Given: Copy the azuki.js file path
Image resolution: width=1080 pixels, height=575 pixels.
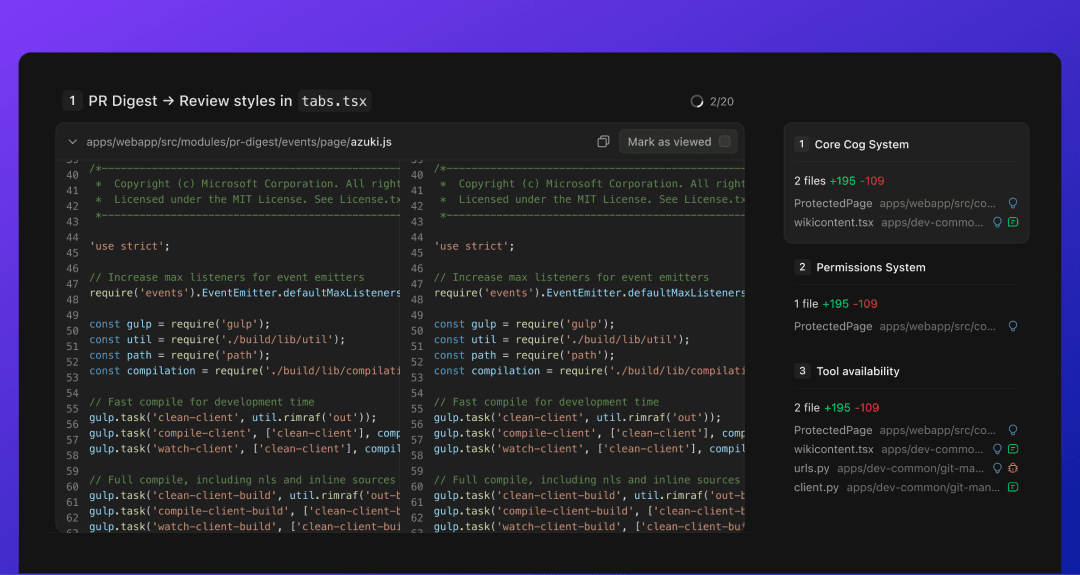Looking at the screenshot, I should click(x=603, y=142).
